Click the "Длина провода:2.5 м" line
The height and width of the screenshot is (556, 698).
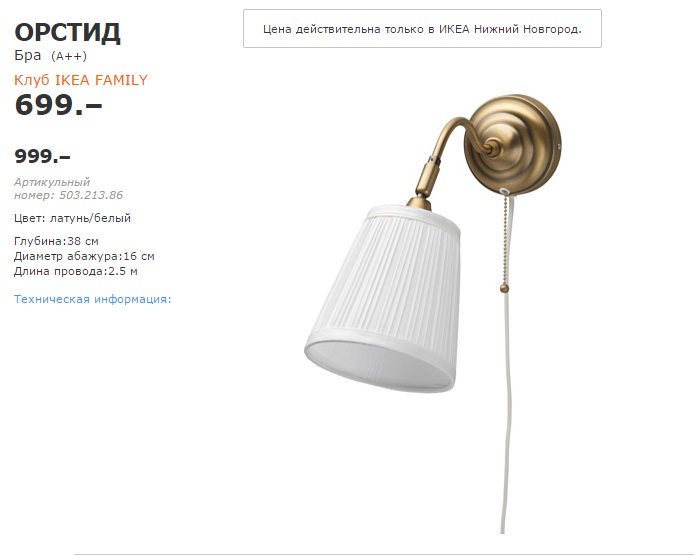coord(76,271)
